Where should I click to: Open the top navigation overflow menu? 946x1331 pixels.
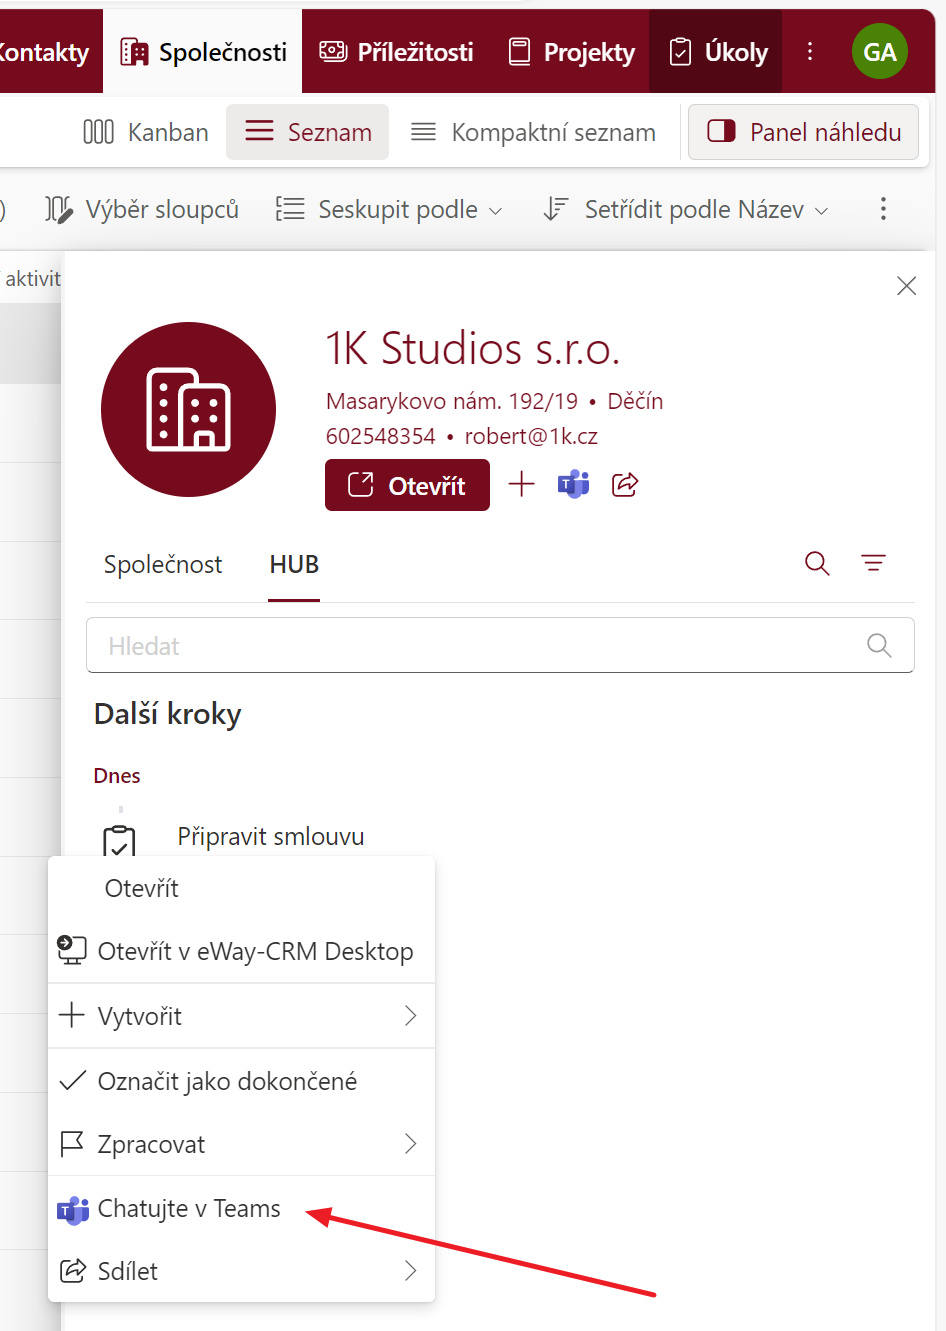click(x=810, y=52)
